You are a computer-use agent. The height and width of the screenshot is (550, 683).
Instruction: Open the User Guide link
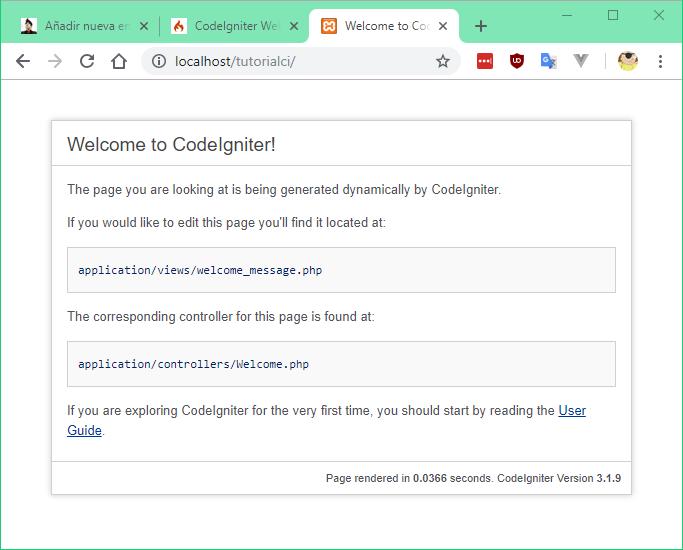(572, 411)
